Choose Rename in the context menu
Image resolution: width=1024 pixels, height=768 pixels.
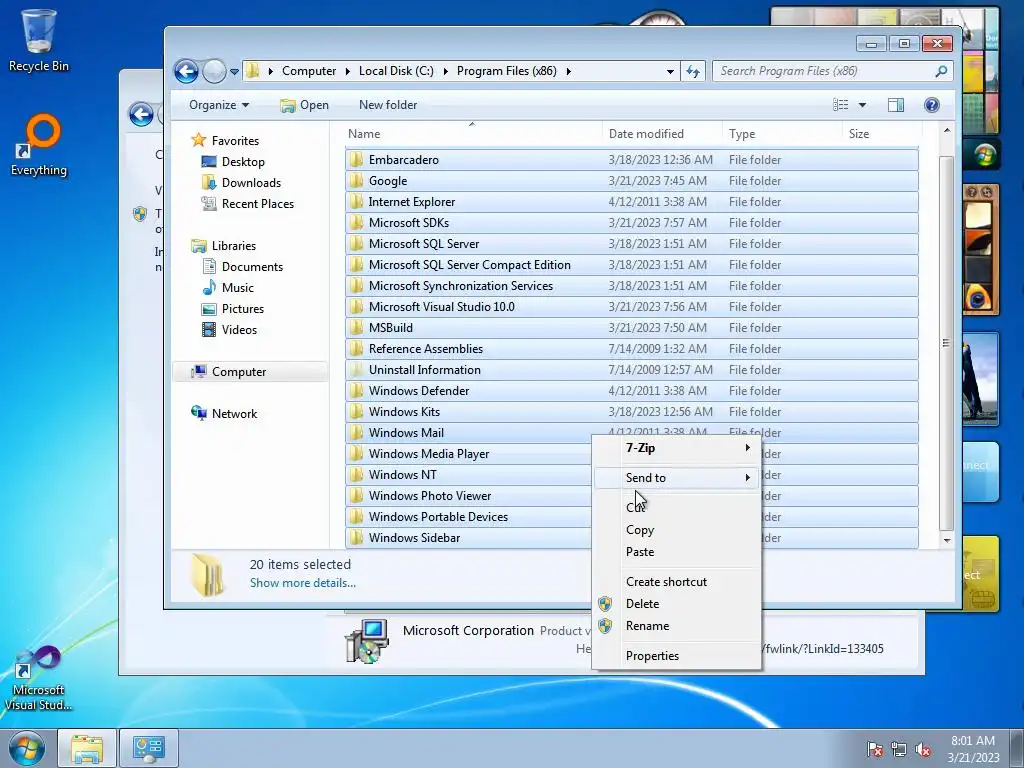[x=677, y=626]
